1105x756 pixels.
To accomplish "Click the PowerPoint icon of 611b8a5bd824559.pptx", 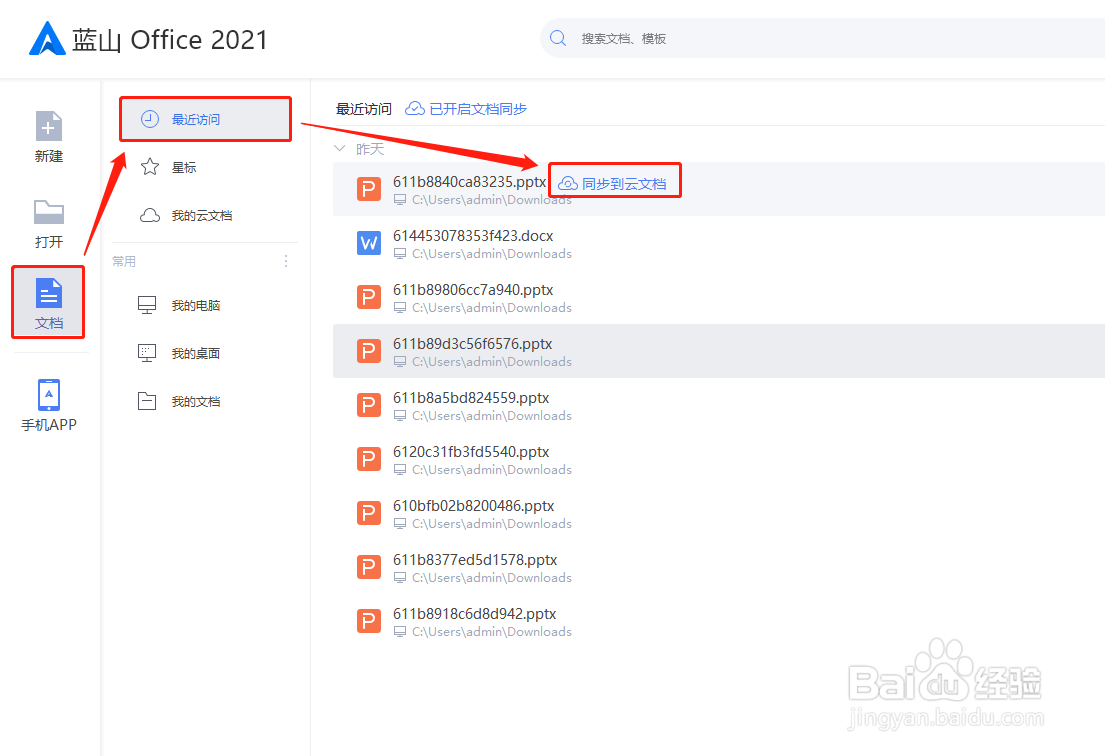I will 369,405.
